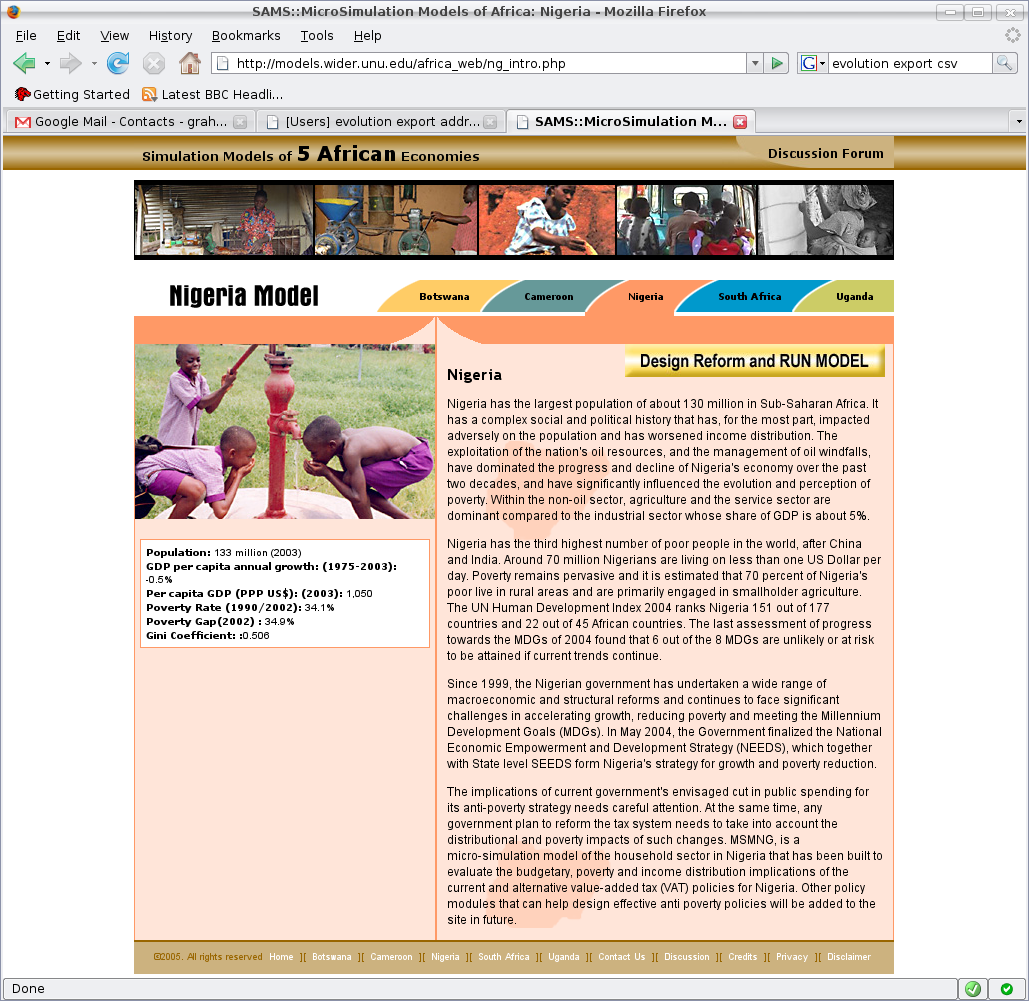Click the green Back arrow button

coord(24,64)
